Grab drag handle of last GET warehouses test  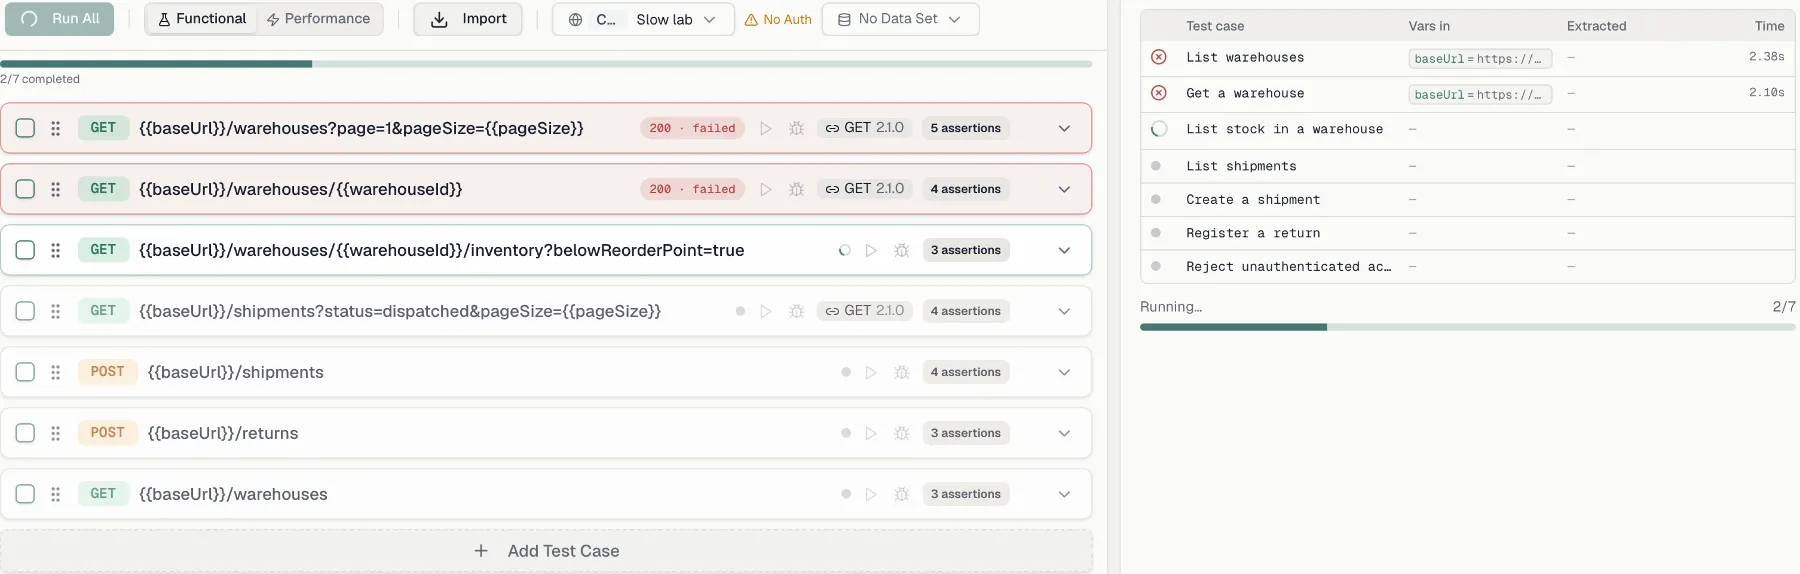(56, 494)
